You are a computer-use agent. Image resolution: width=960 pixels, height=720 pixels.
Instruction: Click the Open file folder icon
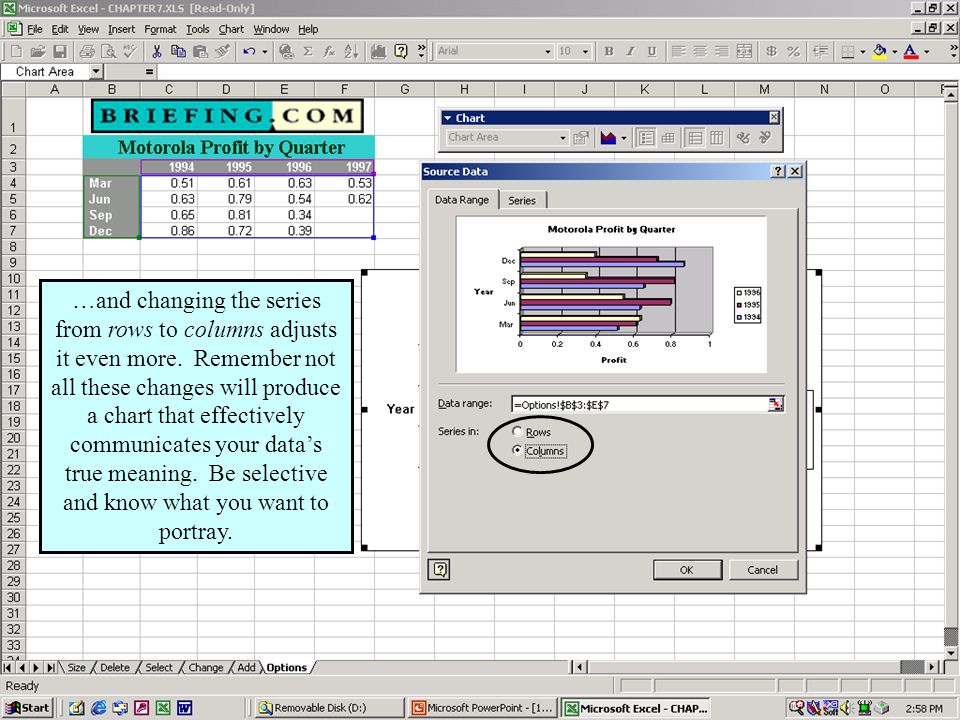click(x=38, y=51)
